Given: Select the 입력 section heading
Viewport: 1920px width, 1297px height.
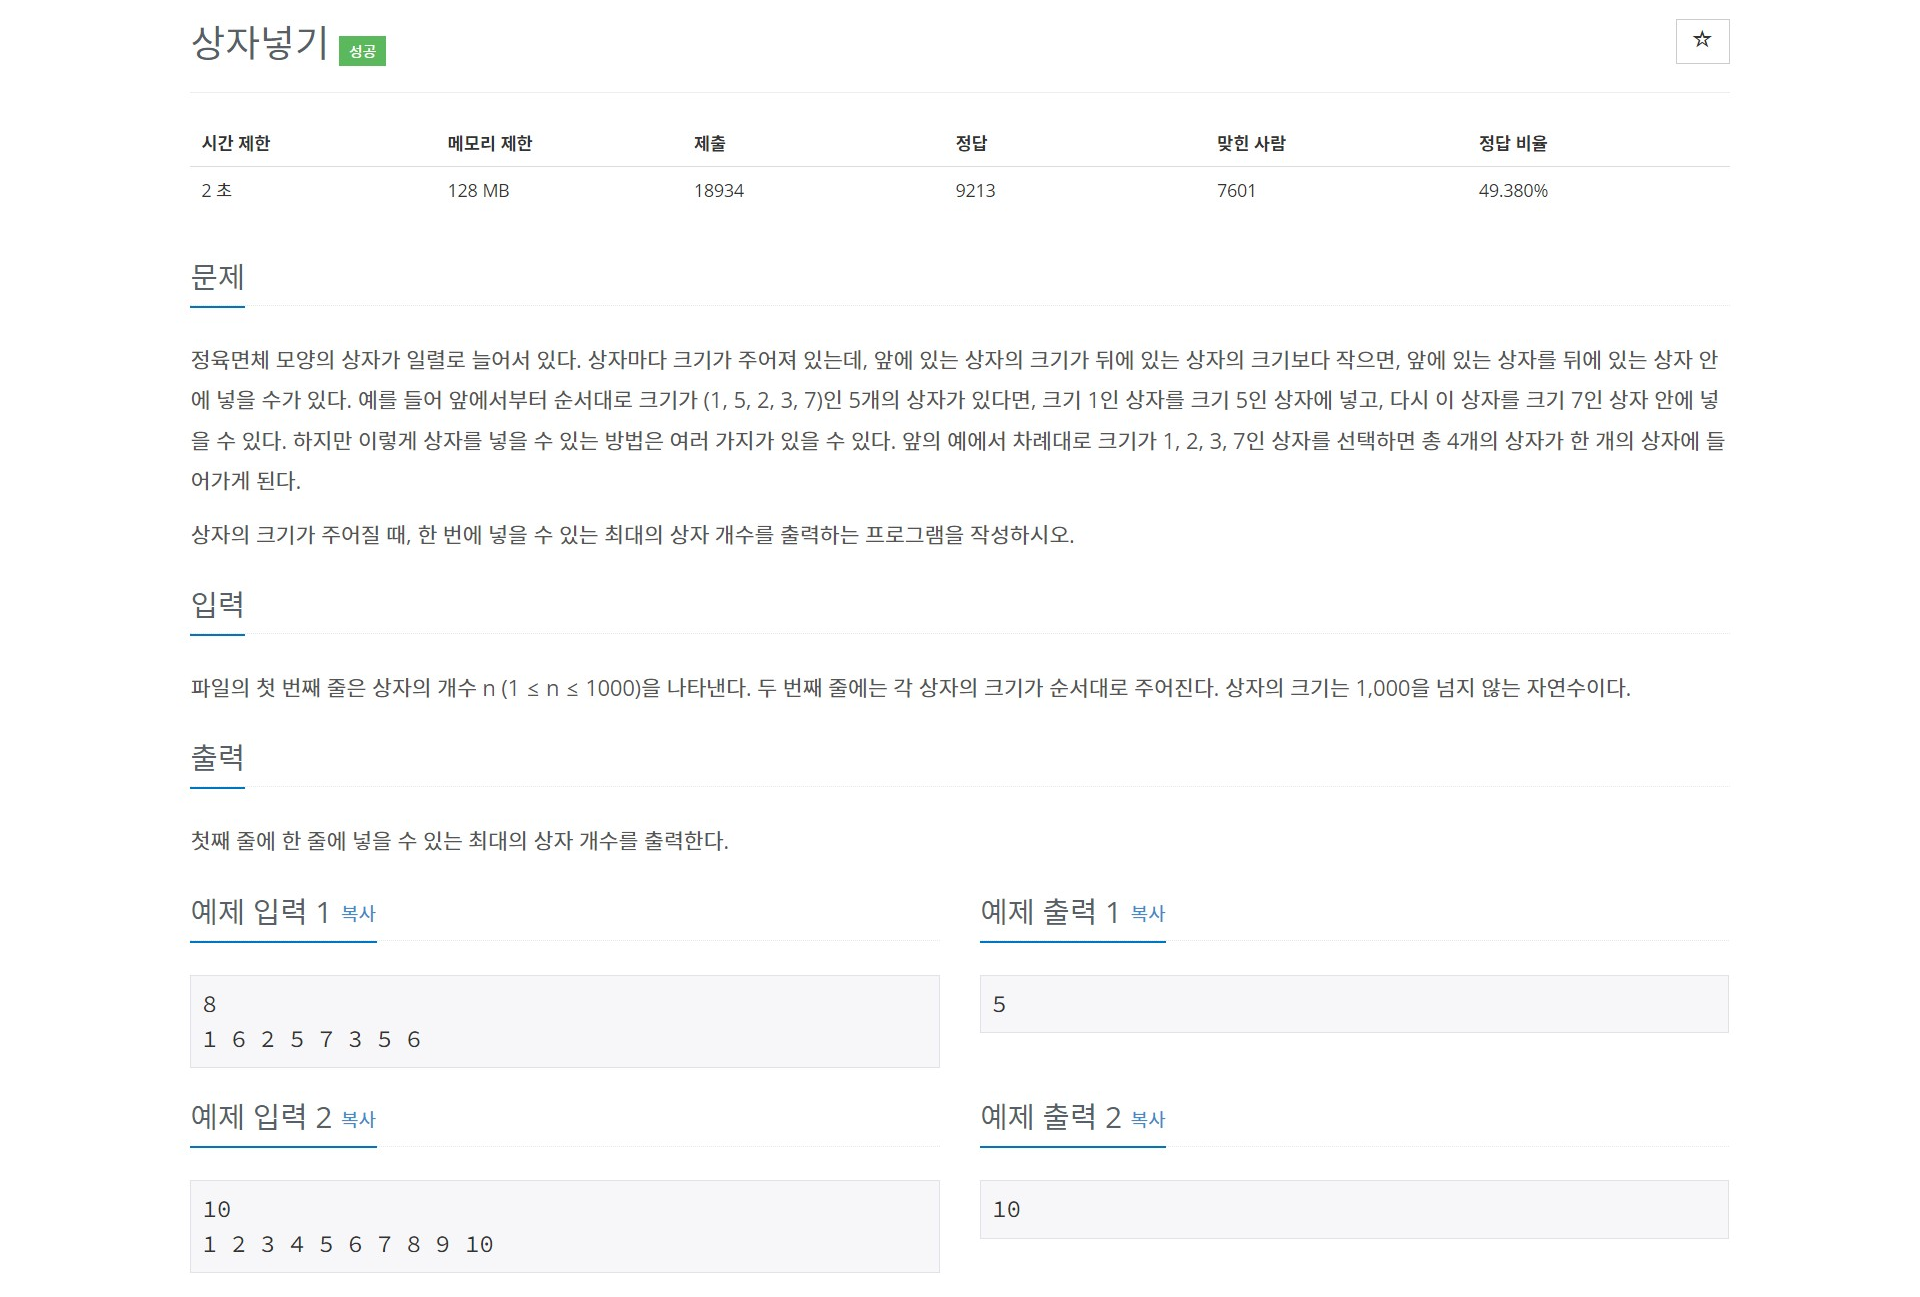Looking at the screenshot, I should (x=217, y=604).
